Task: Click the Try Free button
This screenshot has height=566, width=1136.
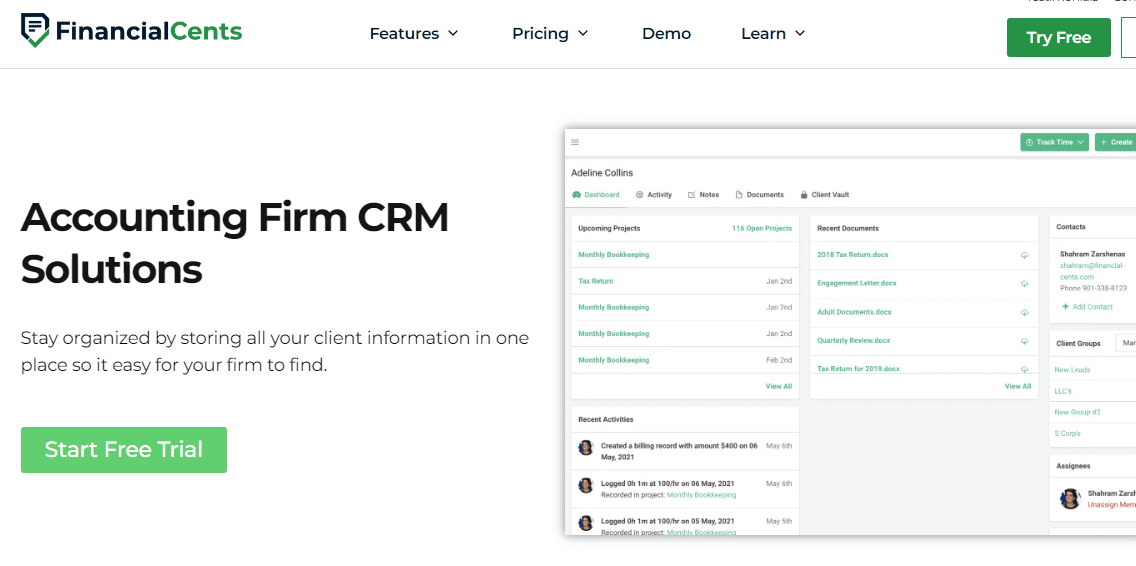Action: [1058, 38]
